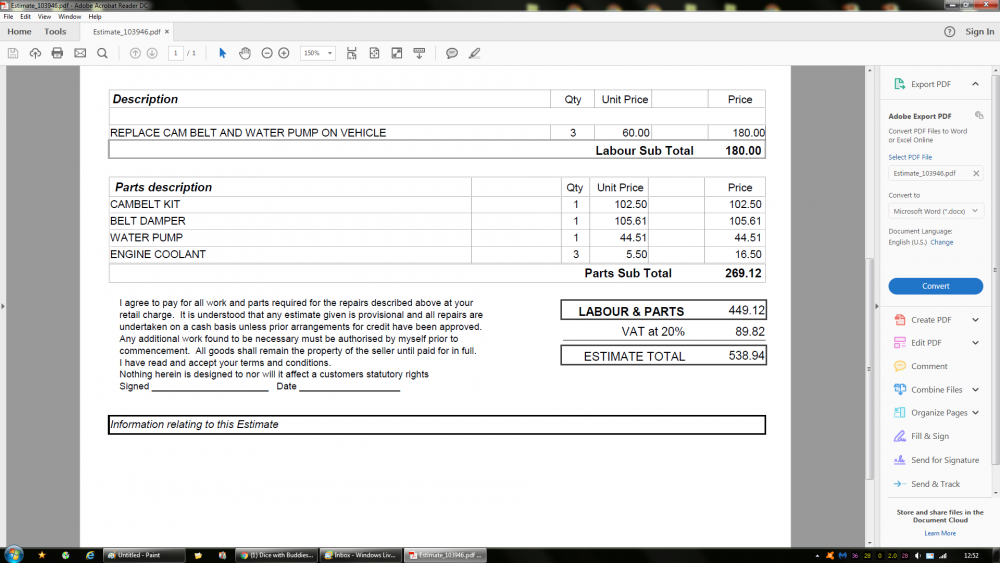The image size is (1000, 563).
Task: Click the zoom in plus icon
Action: point(284,54)
